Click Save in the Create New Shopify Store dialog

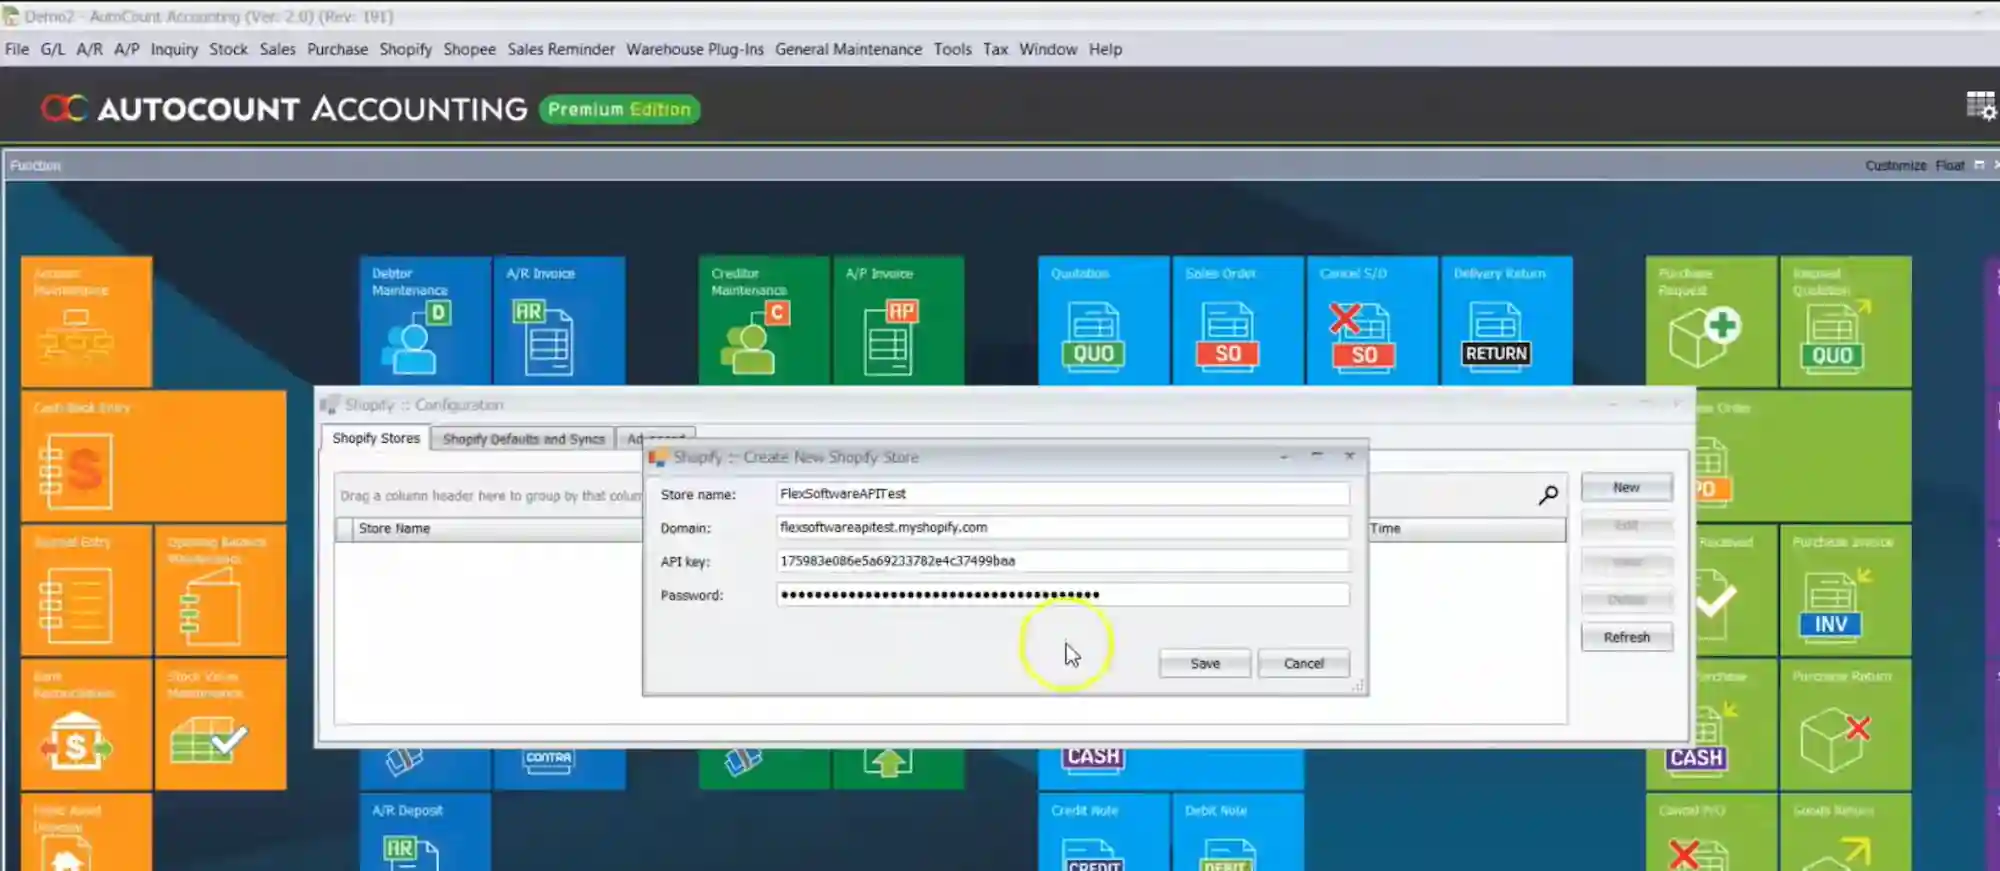pos(1205,663)
